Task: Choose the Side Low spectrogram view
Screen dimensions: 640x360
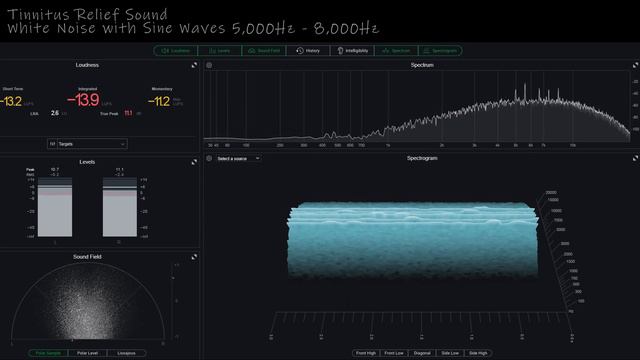Action: pyautogui.click(x=450, y=353)
